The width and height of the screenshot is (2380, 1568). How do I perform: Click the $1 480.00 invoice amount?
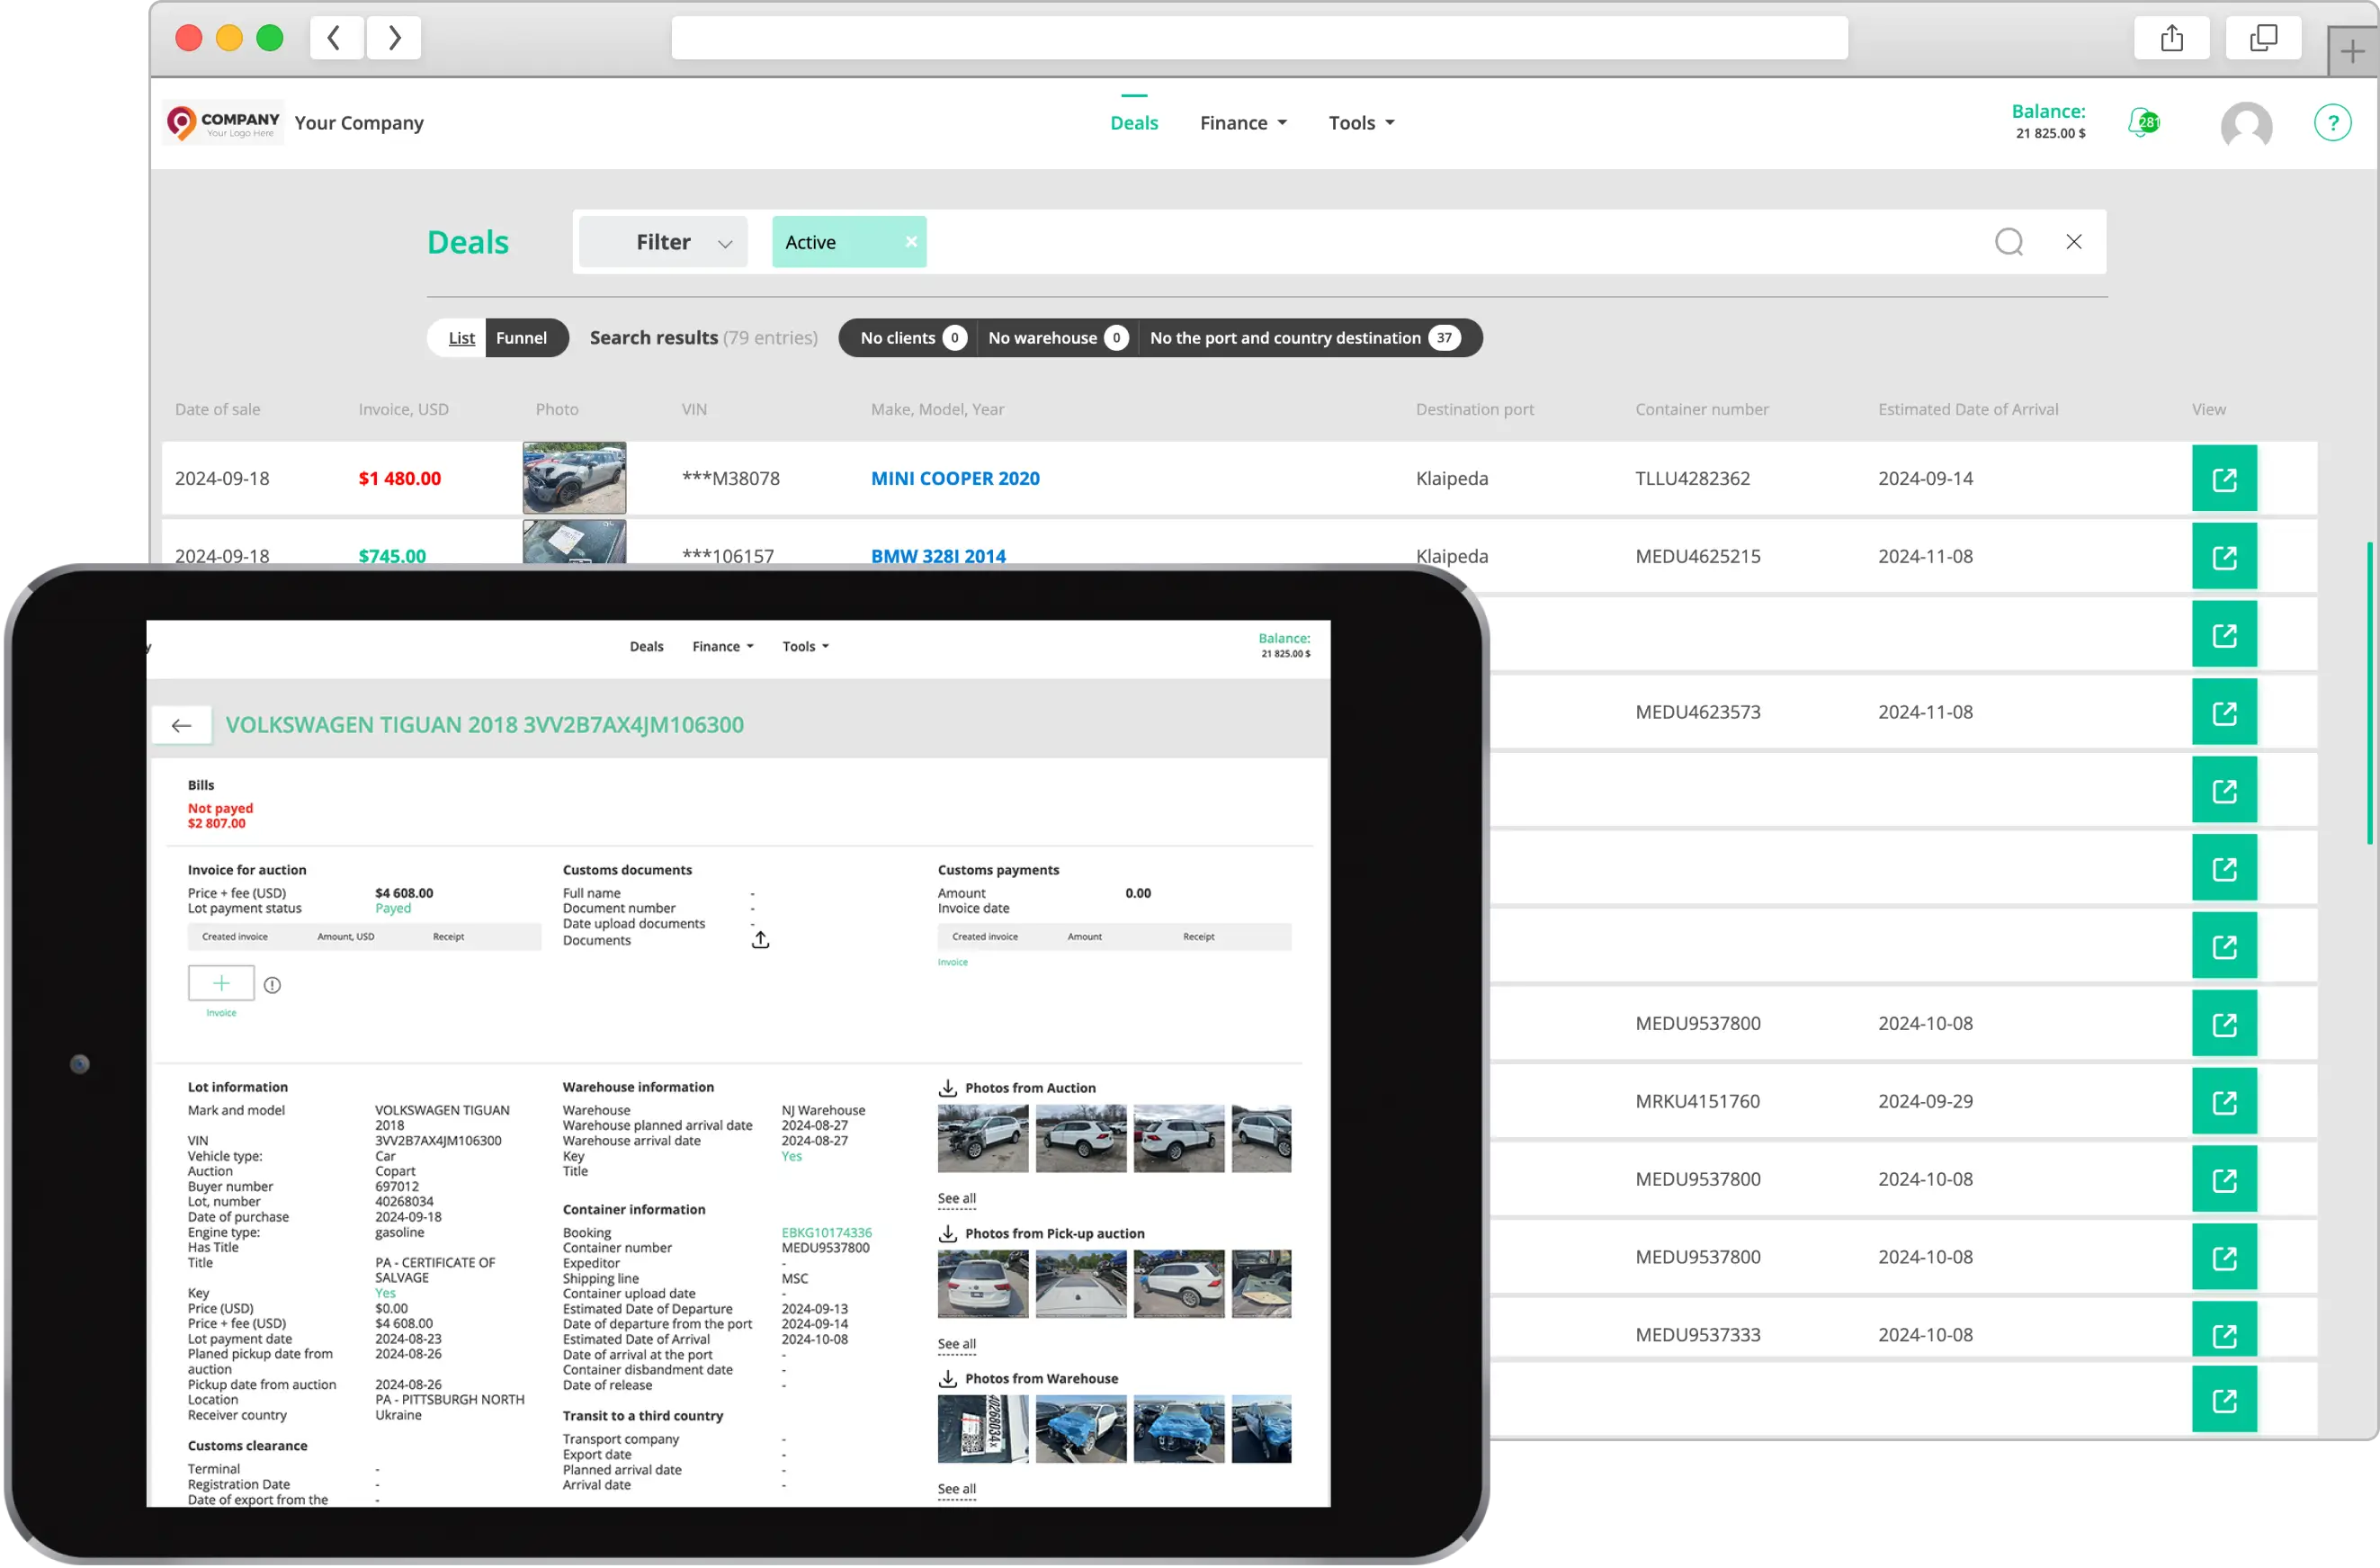399,479
